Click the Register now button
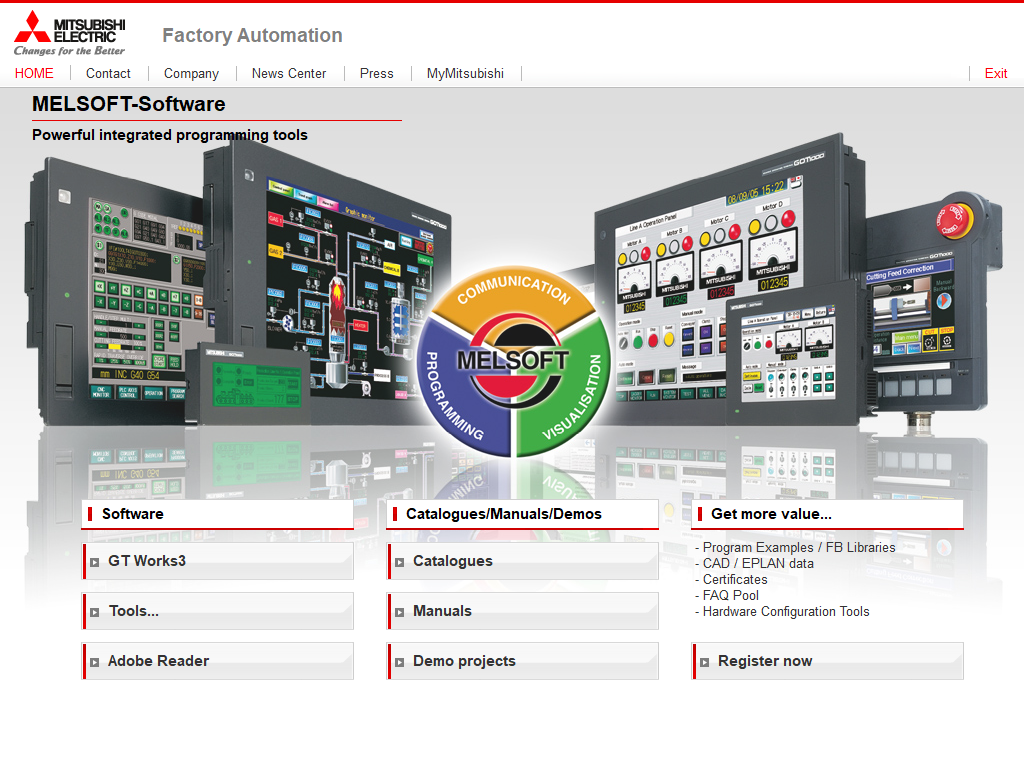The width and height of the screenshot is (1024, 768). pos(827,661)
